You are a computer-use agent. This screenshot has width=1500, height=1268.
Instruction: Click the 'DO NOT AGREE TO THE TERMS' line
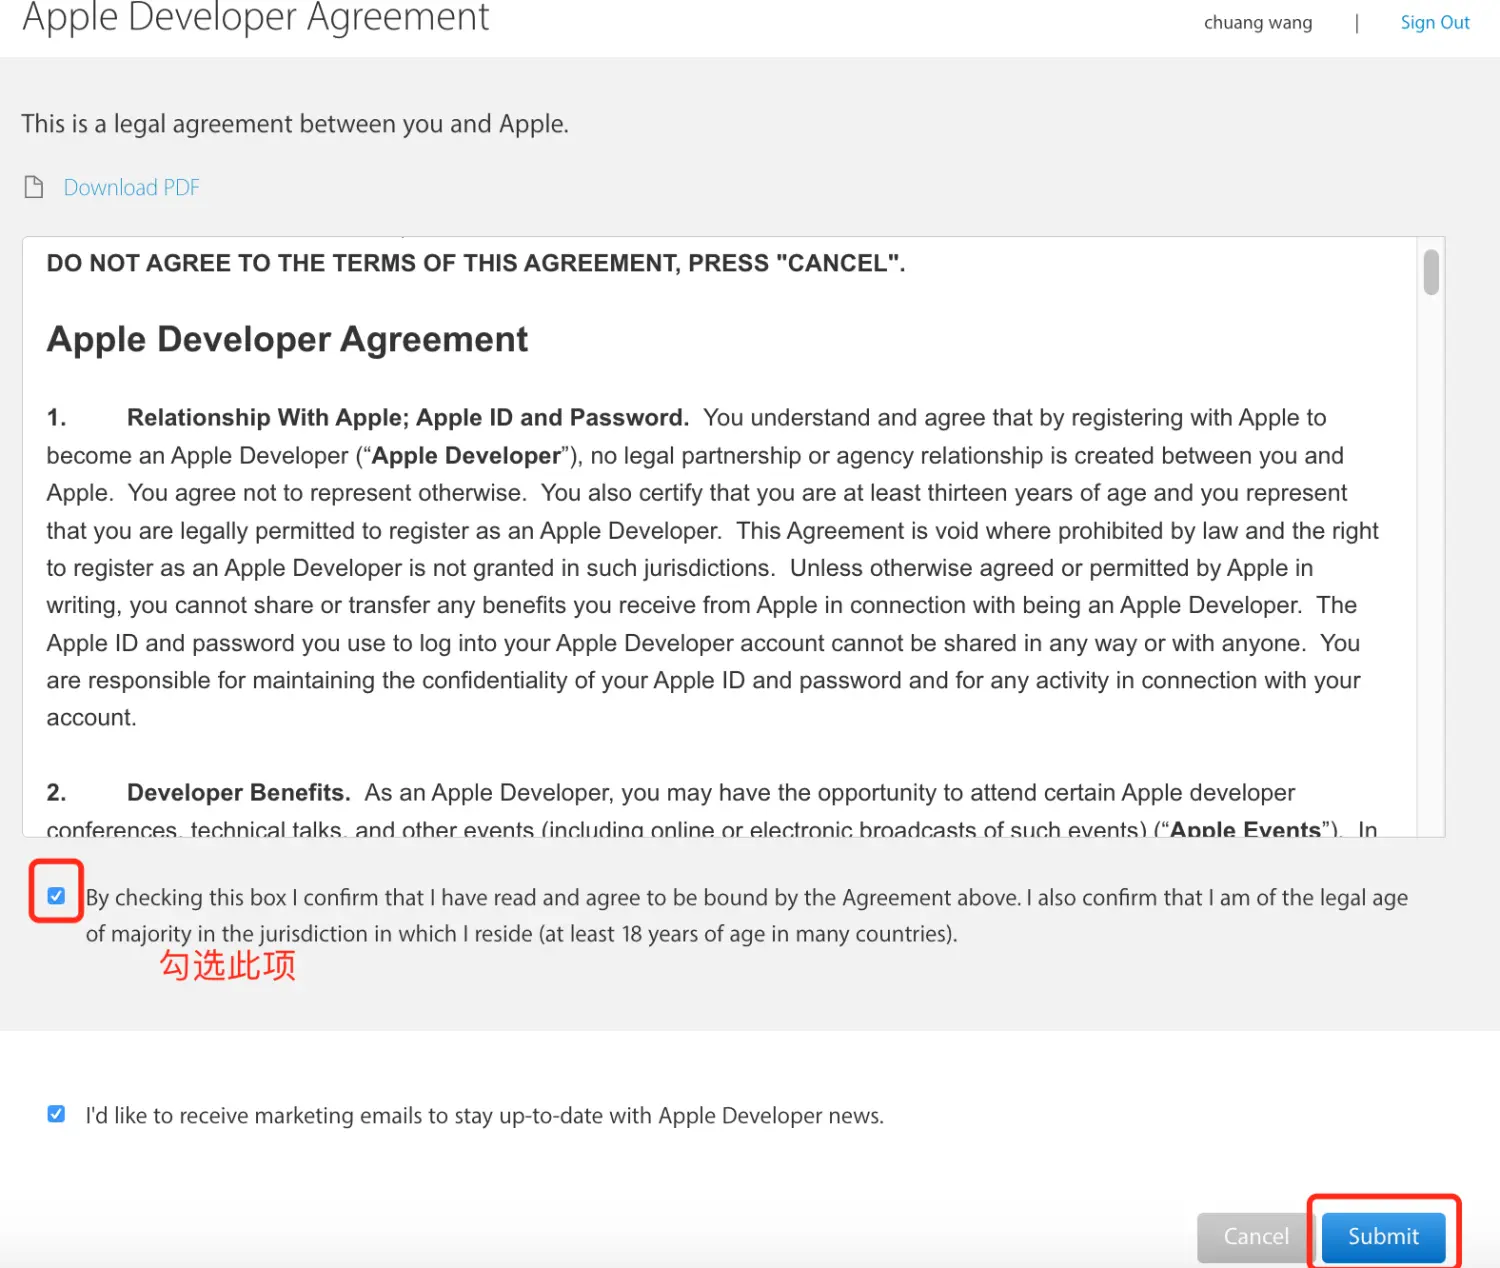tap(476, 263)
